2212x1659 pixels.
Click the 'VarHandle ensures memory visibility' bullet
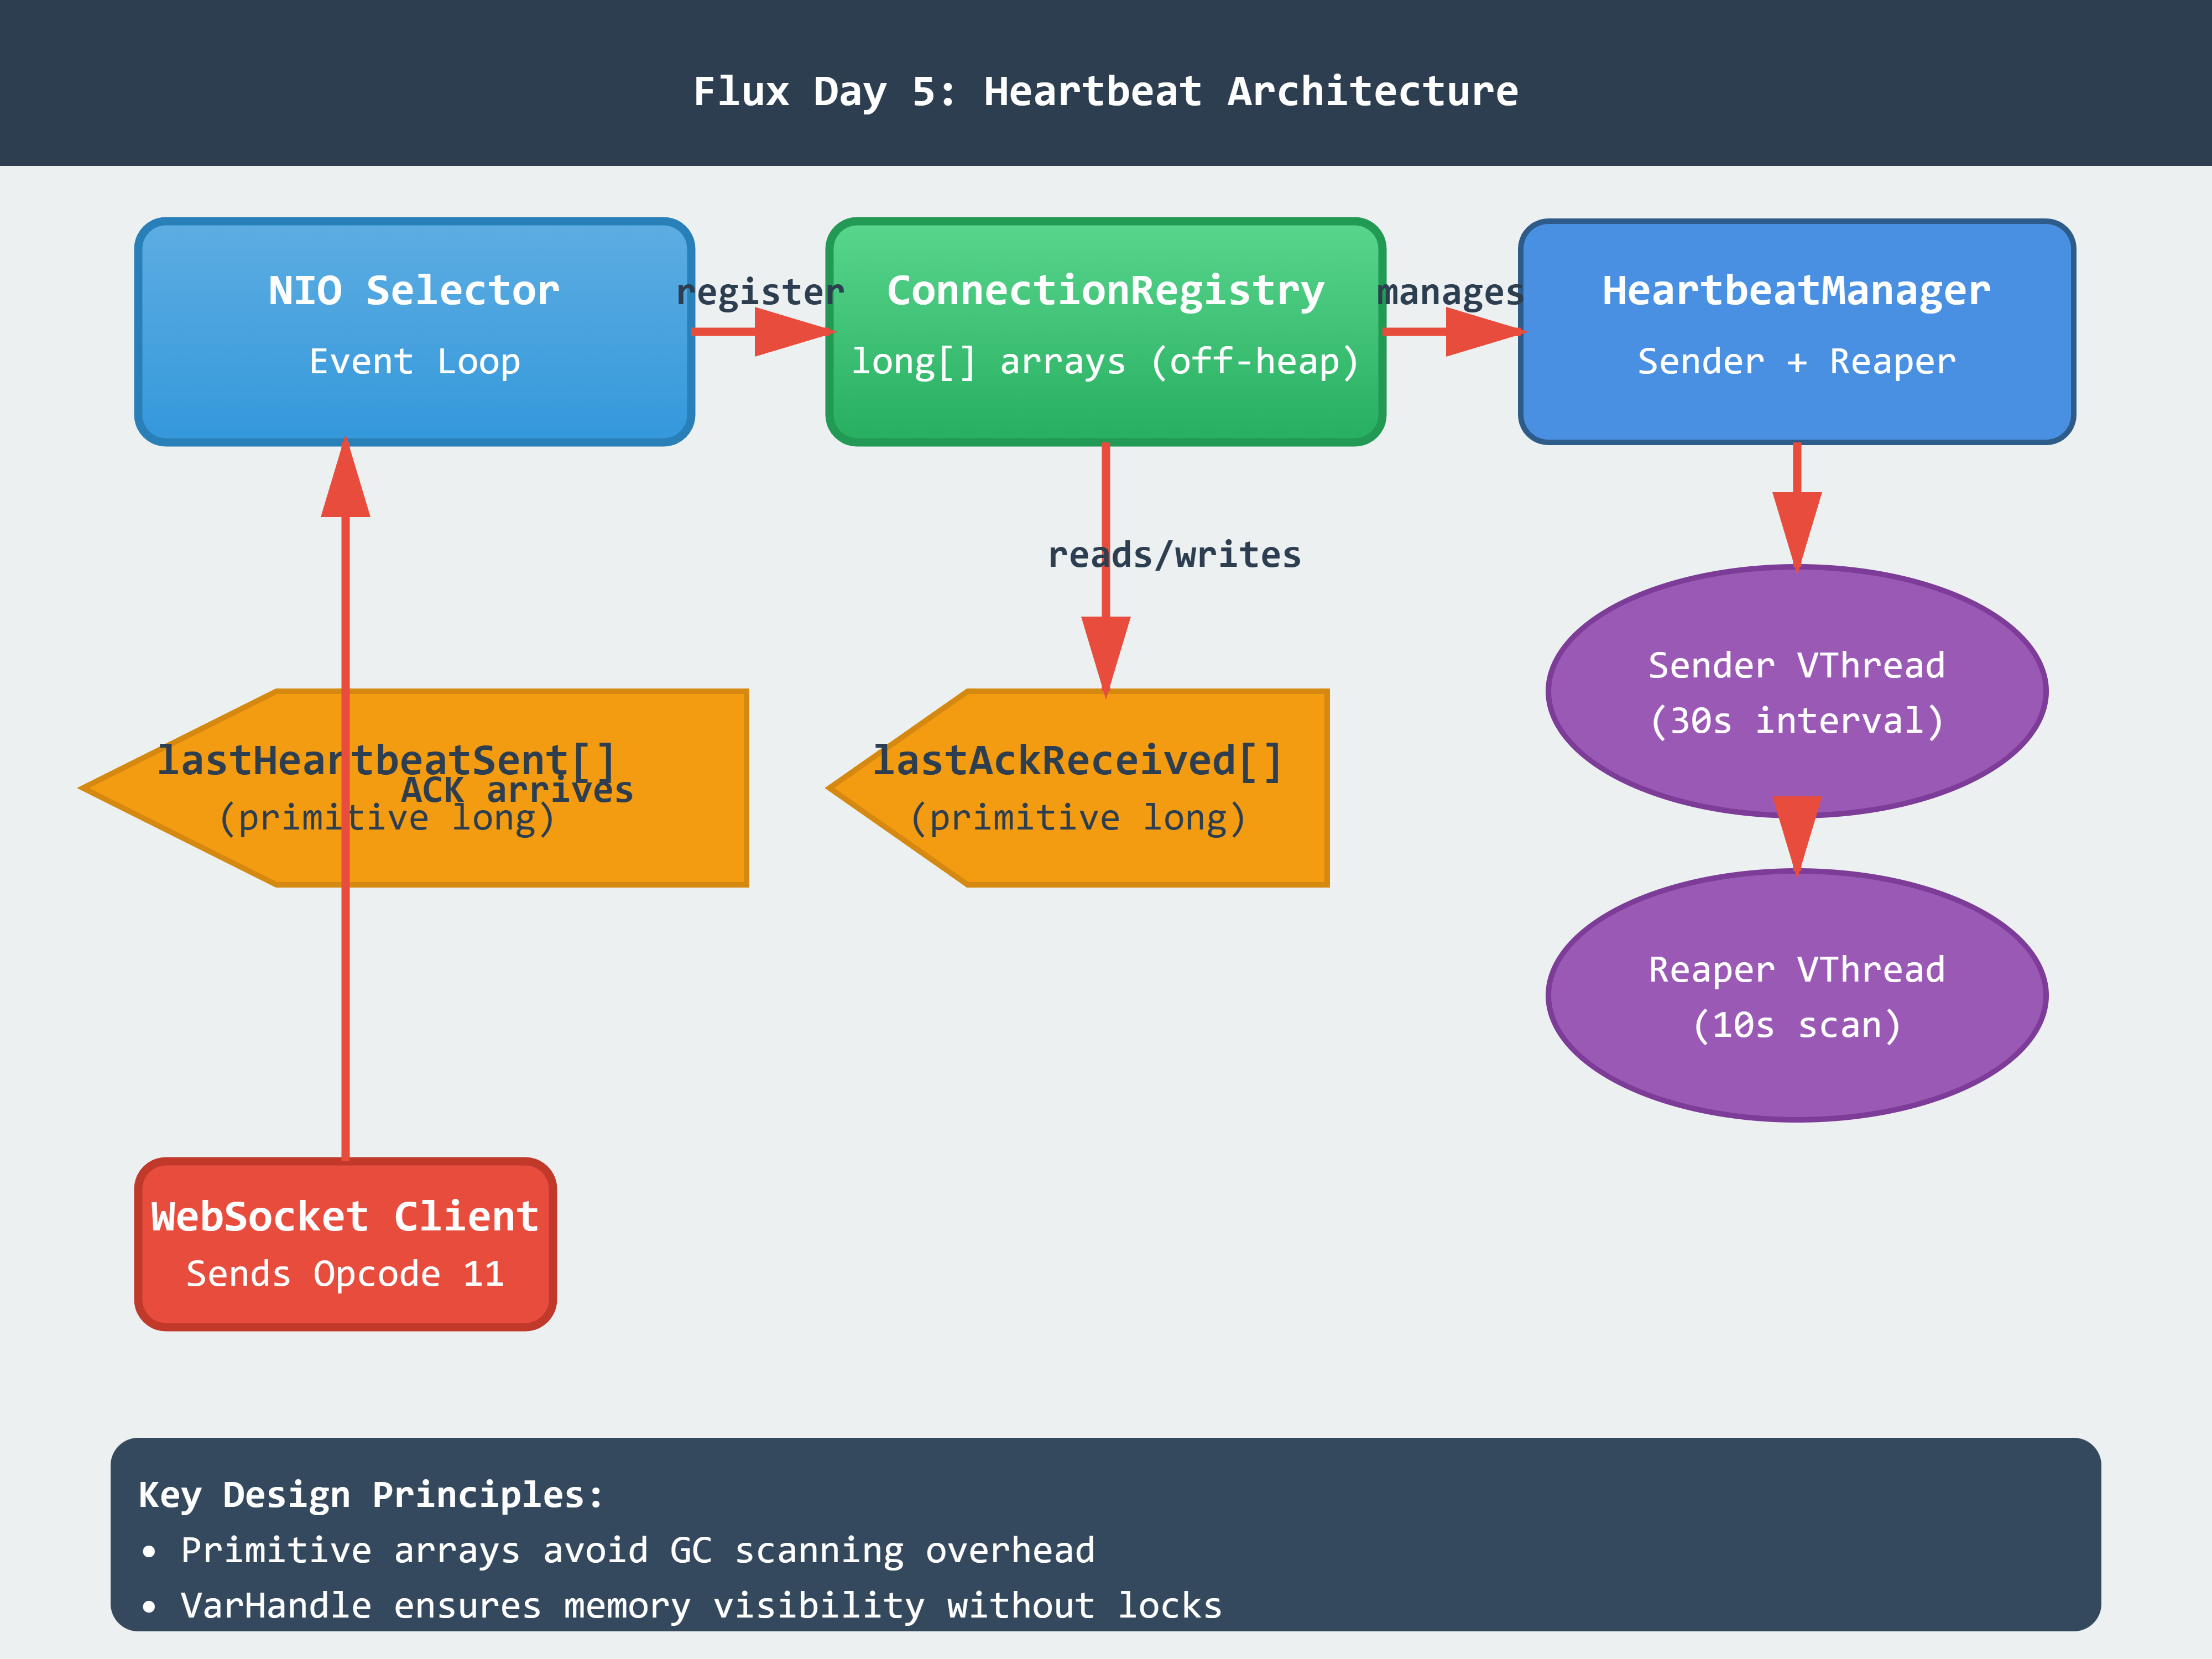(x=700, y=1605)
